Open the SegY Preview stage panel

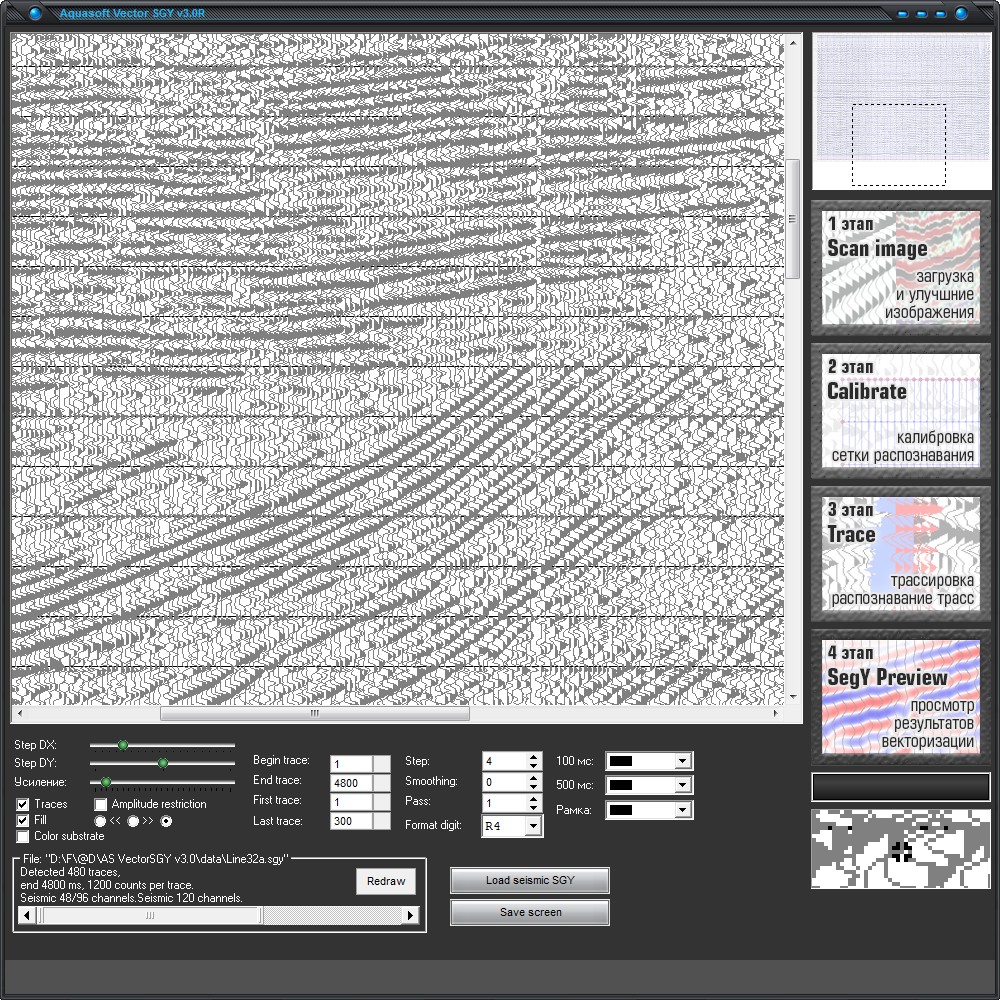(x=900, y=696)
